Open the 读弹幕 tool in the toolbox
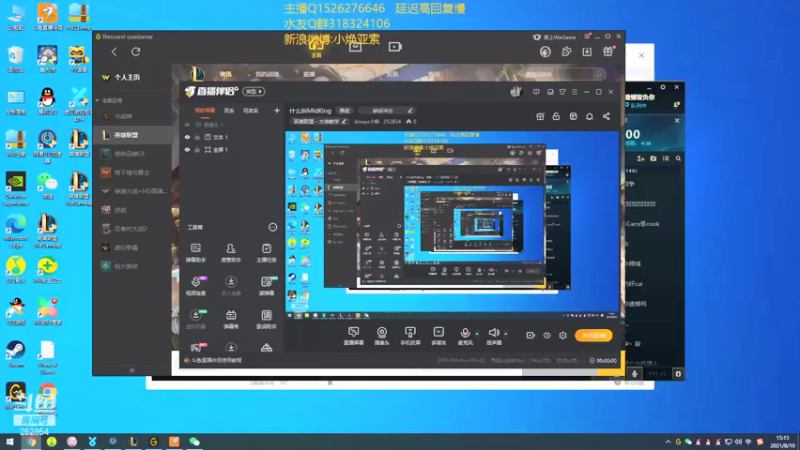The width and height of the screenshot is (800, 450). (x=266, y=286)
